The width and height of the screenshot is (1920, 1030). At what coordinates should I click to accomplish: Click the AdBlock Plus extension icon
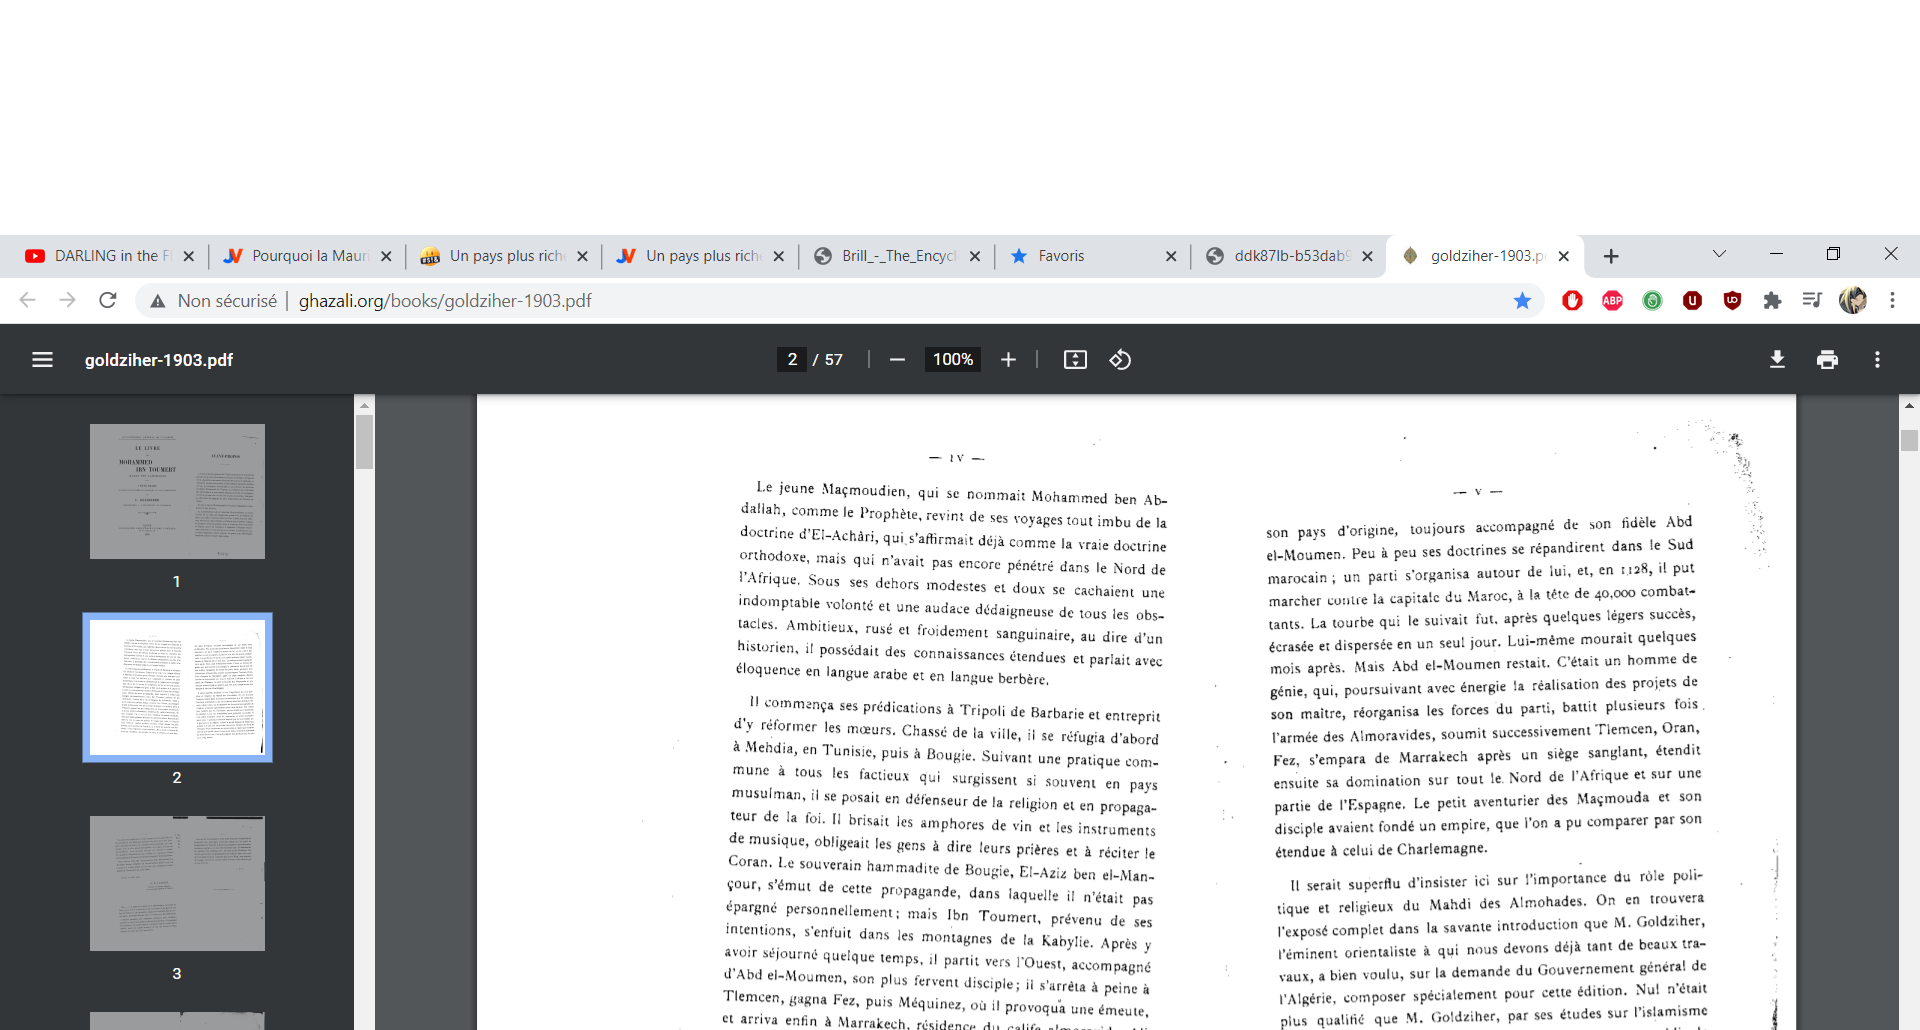(x=1612, y=301)
